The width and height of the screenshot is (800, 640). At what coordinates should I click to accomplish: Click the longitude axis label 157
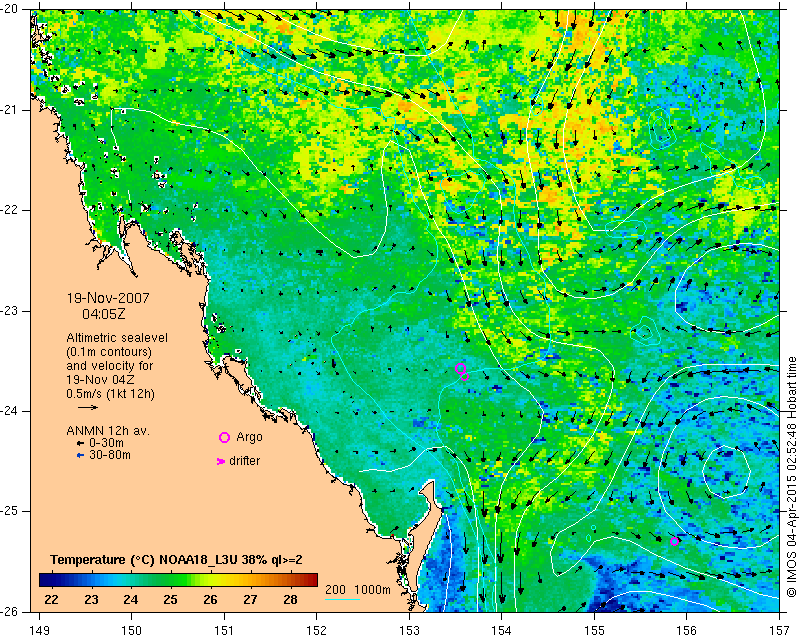(x=779, y=631)
